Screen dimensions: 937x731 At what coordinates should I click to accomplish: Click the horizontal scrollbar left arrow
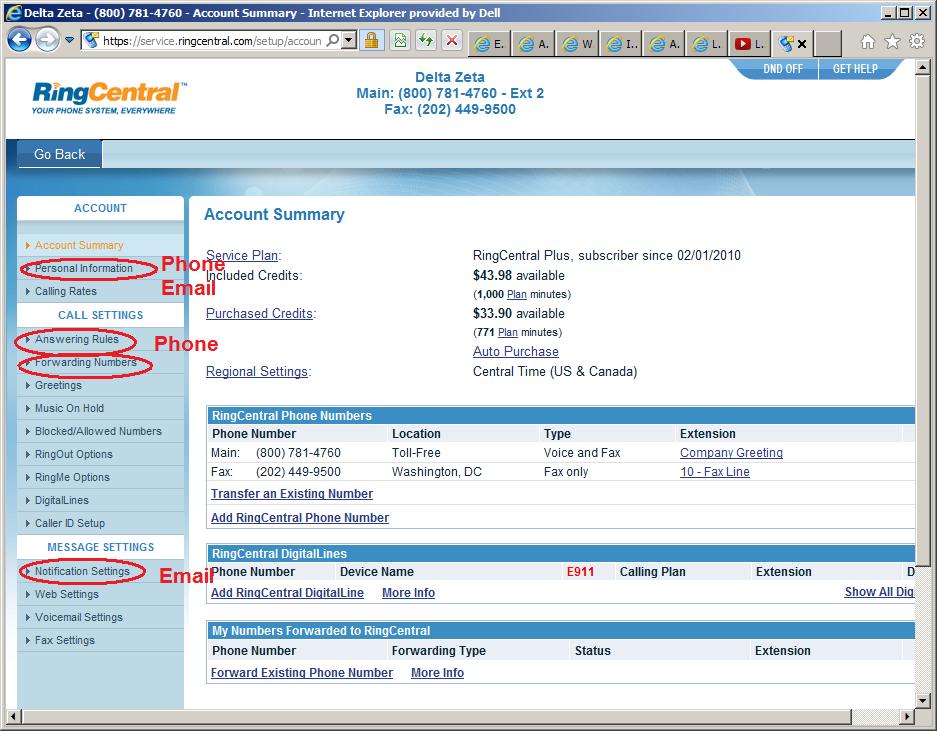13,716
